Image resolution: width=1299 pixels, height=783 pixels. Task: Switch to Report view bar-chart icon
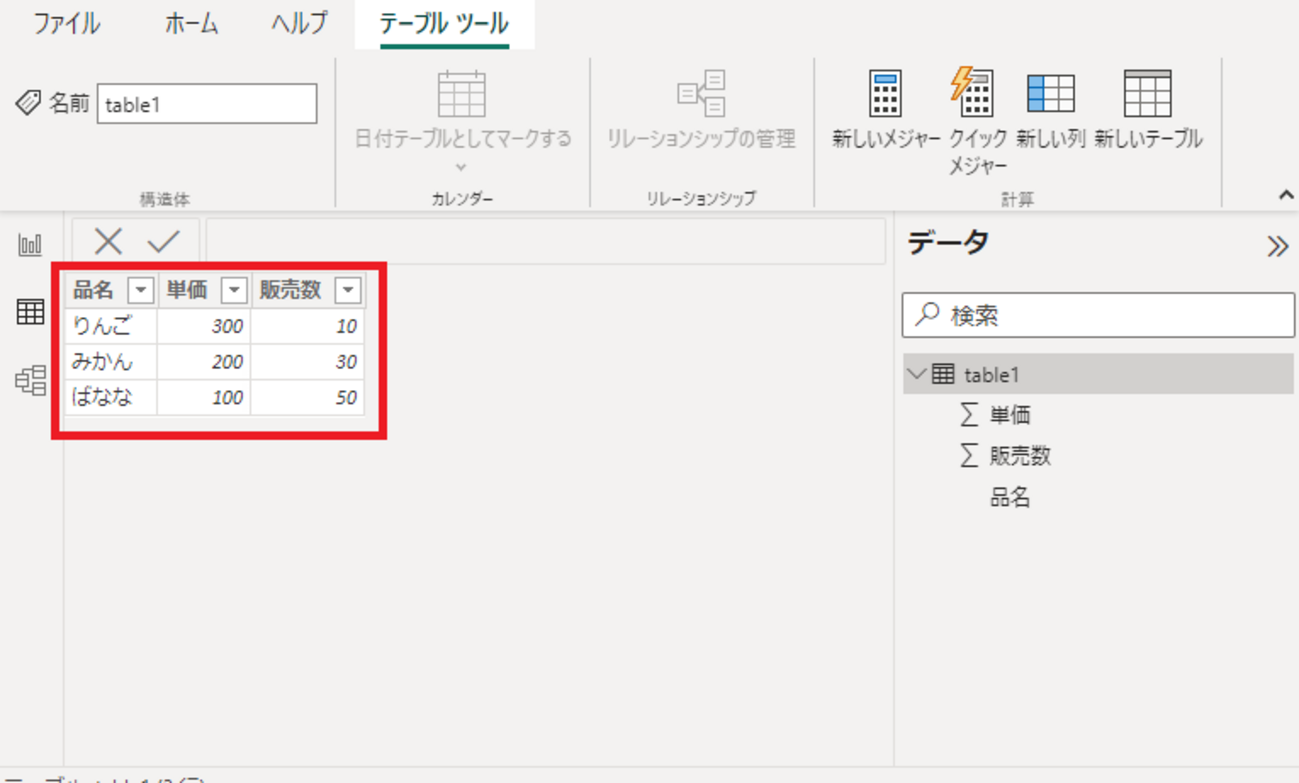pyautogui.click(x=31, y=244)
